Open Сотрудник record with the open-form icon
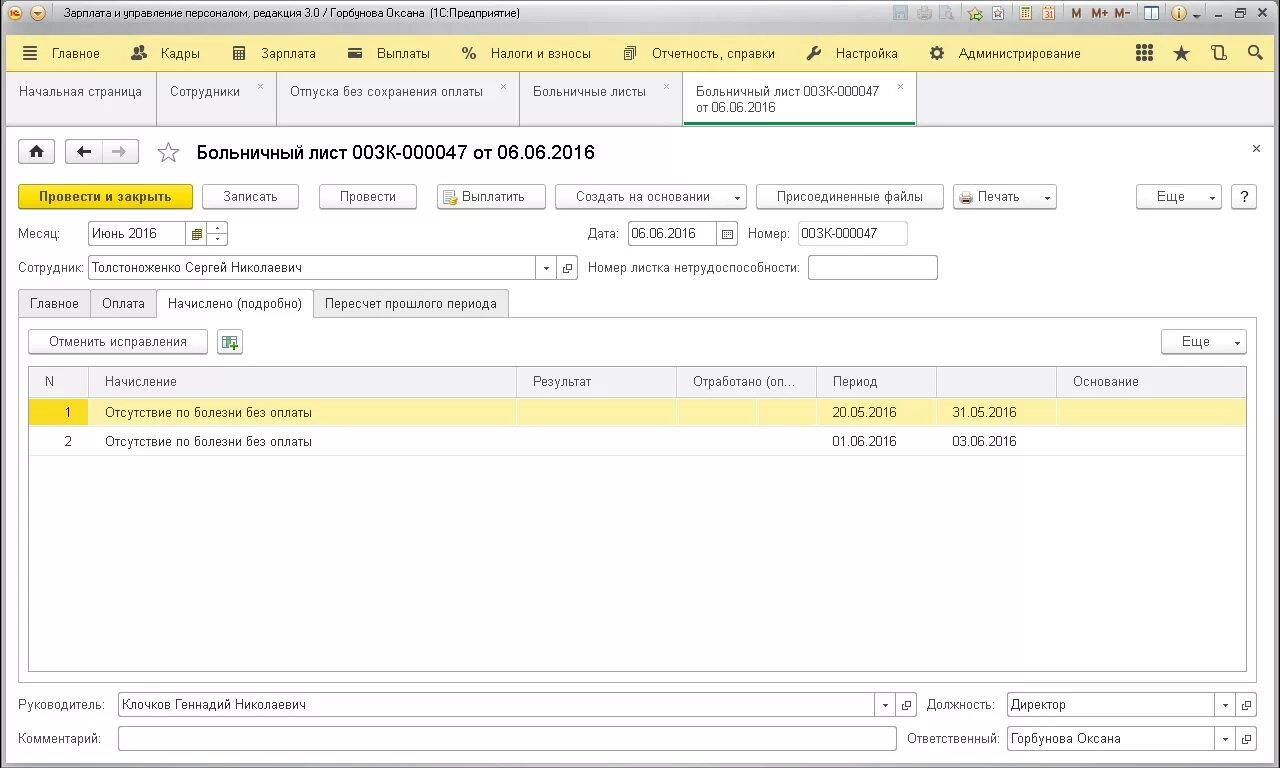The width and height of the screenshot is (1280, 768). coord(567,268)
